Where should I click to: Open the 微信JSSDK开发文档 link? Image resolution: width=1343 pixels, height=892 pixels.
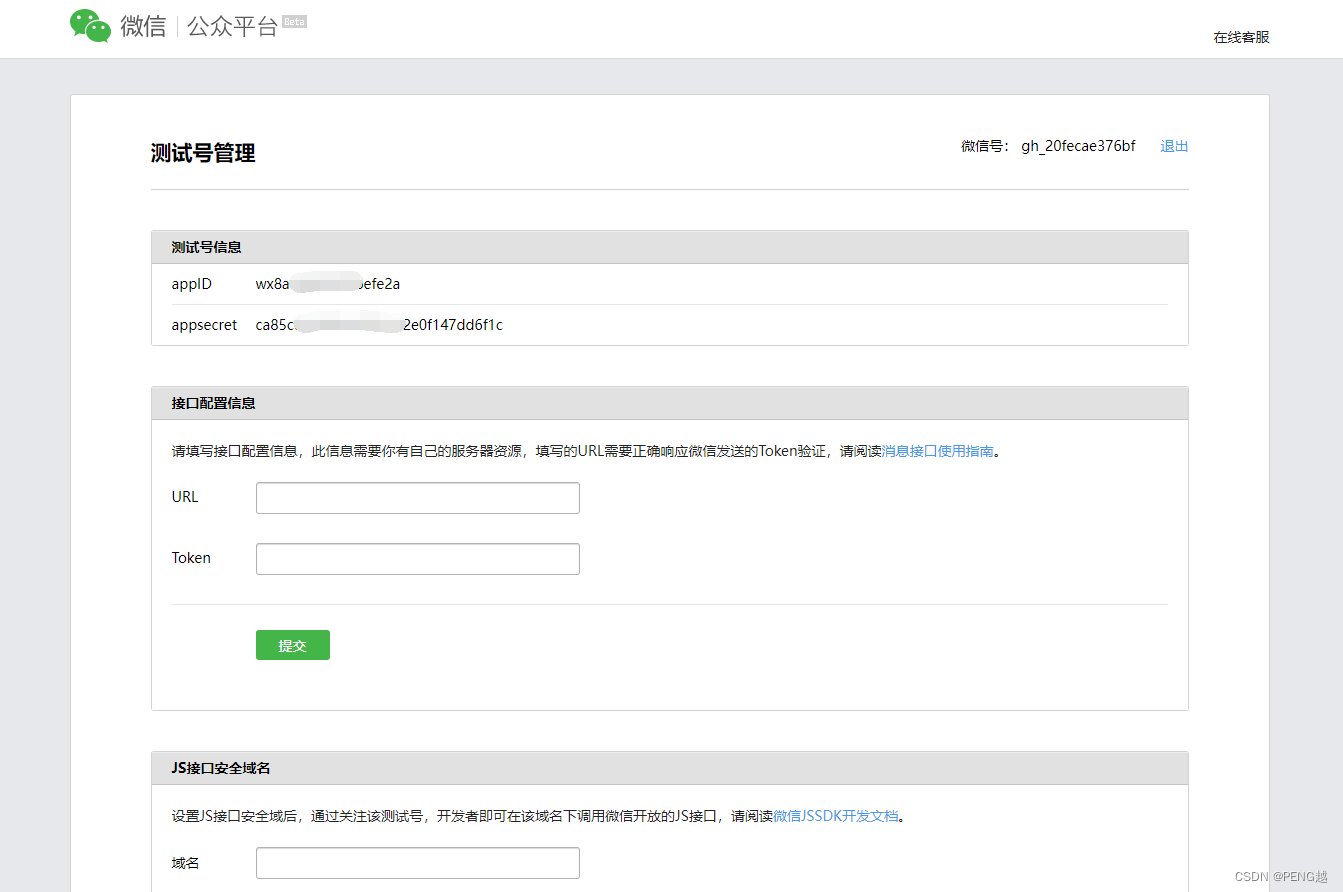(836, 816)
